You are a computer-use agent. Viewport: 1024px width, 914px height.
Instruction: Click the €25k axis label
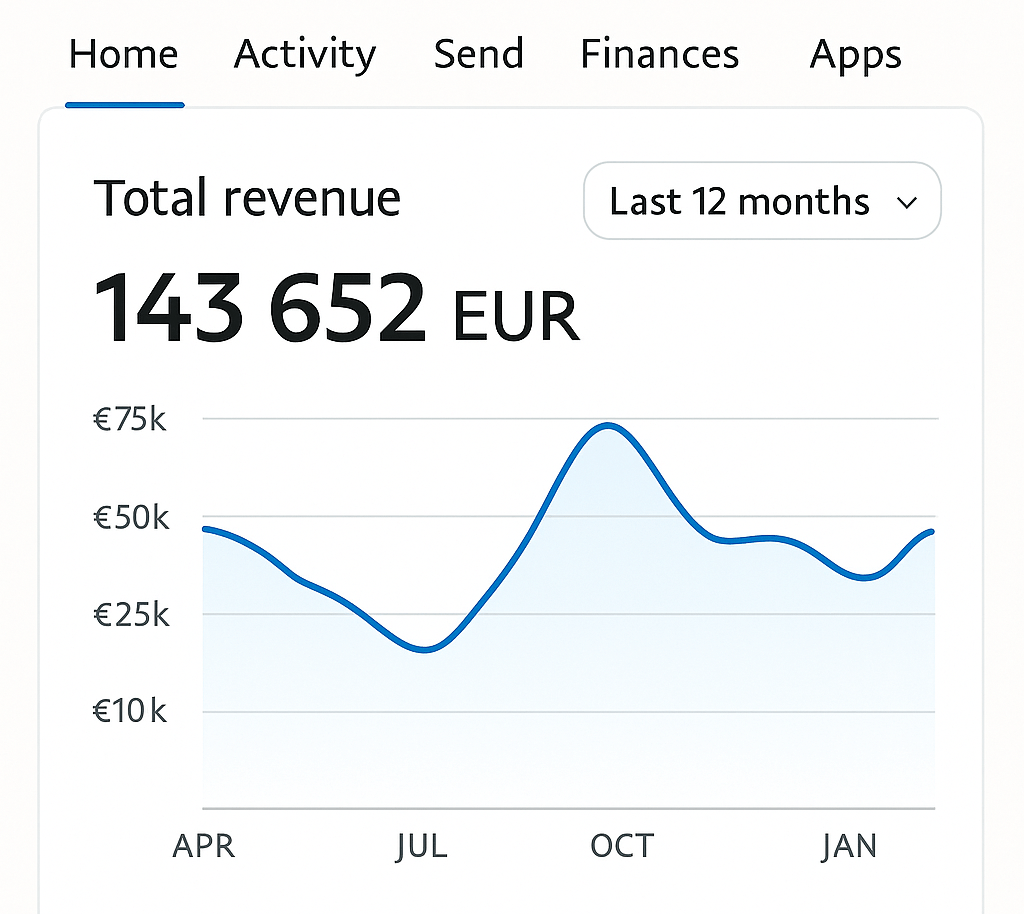131,614
